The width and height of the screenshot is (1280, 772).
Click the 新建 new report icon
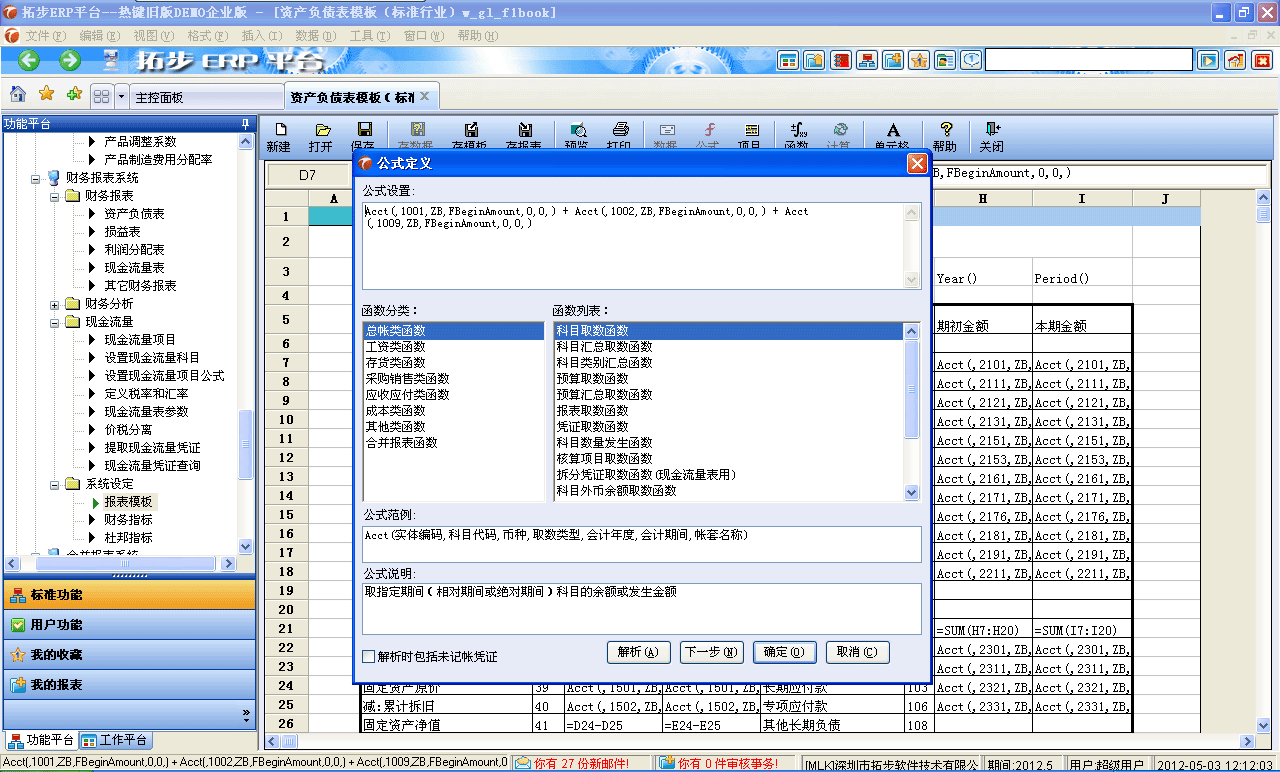pyautogui.click(x=283, y=135)
